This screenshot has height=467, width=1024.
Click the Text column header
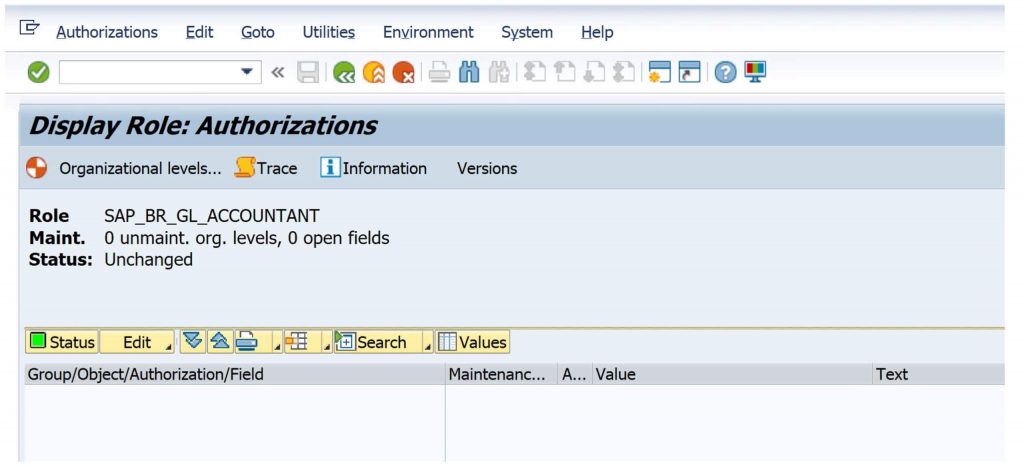pyautogui.click(x=938, y=374)
